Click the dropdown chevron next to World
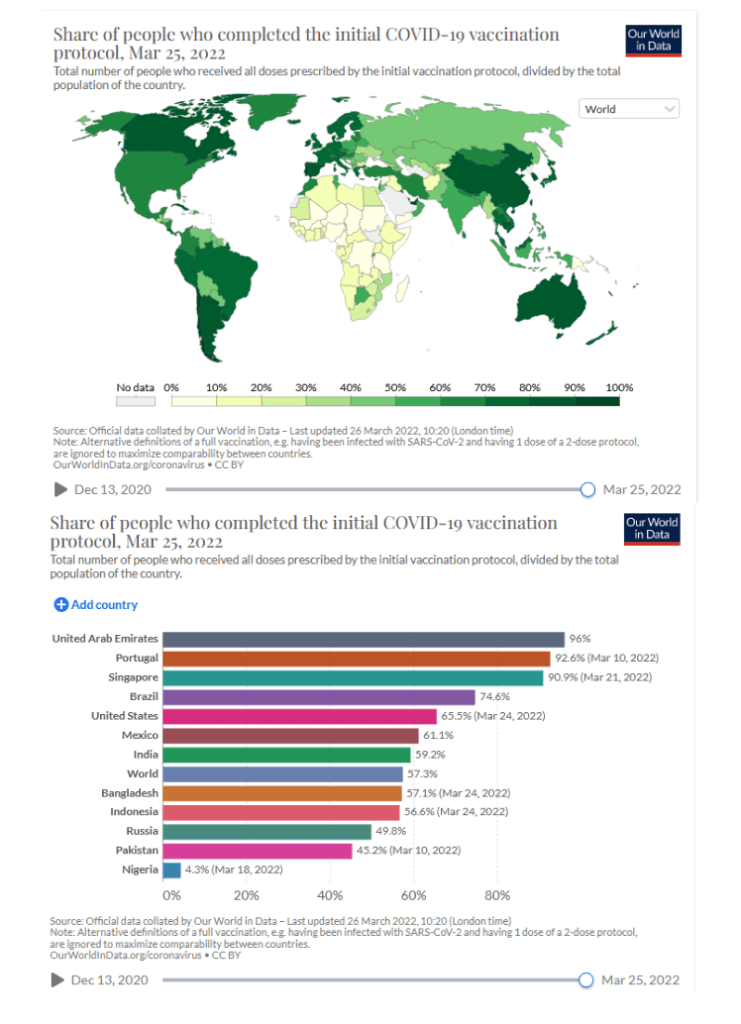This screenshot has height=1024, width=741. pyautogui.click(x=669, y=109)
